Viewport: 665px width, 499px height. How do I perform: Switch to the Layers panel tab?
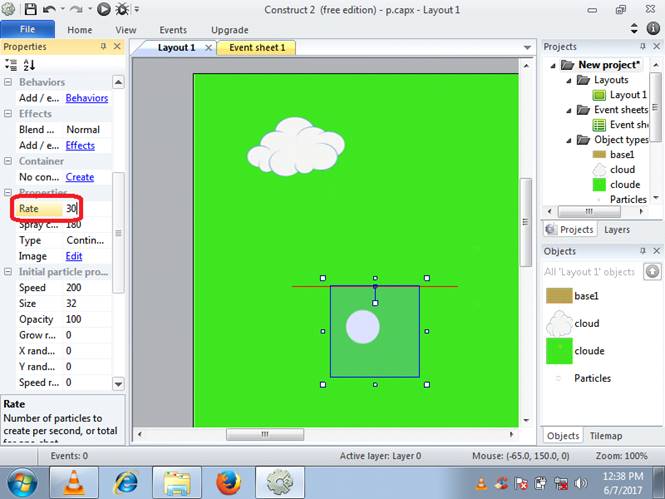point(617,229)
